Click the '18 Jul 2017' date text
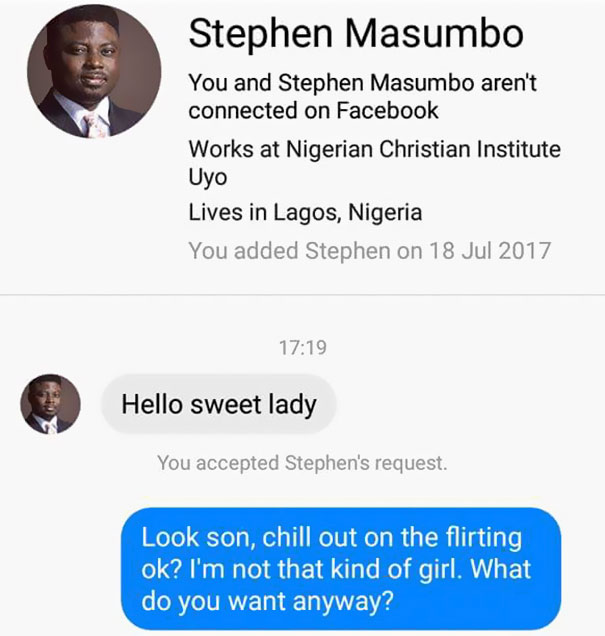 pyautogui.click(x=489, y=249)
